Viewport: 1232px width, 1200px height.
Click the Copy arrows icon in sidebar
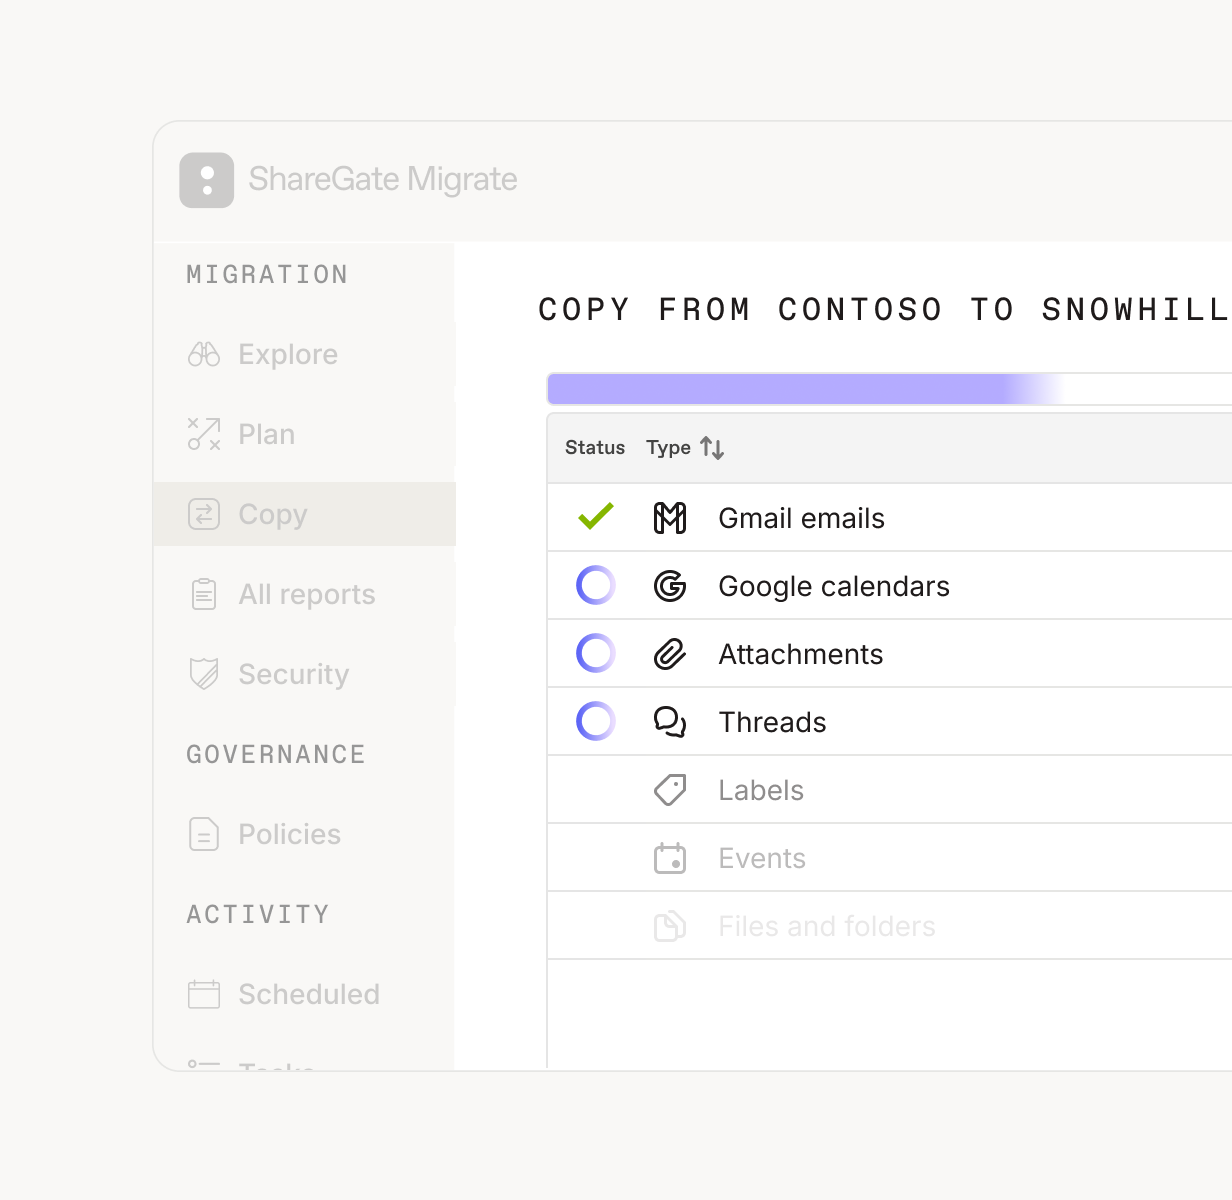(x=204, y=514)
